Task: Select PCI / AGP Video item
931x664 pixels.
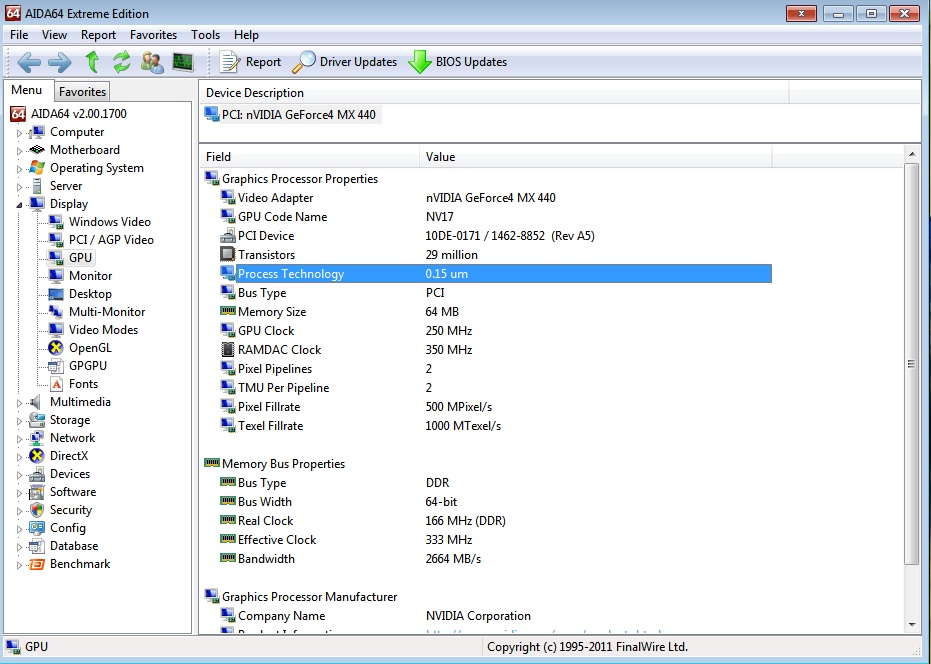Action: 111,239
